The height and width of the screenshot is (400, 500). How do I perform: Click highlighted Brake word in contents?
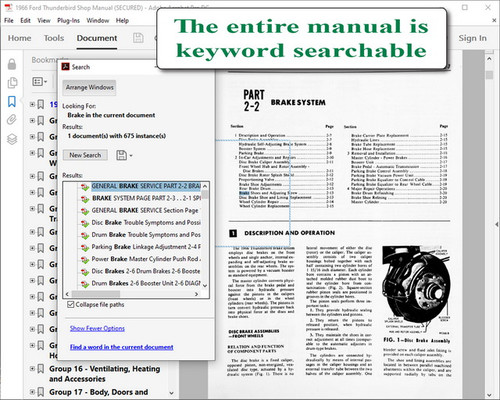coord(244,193)
